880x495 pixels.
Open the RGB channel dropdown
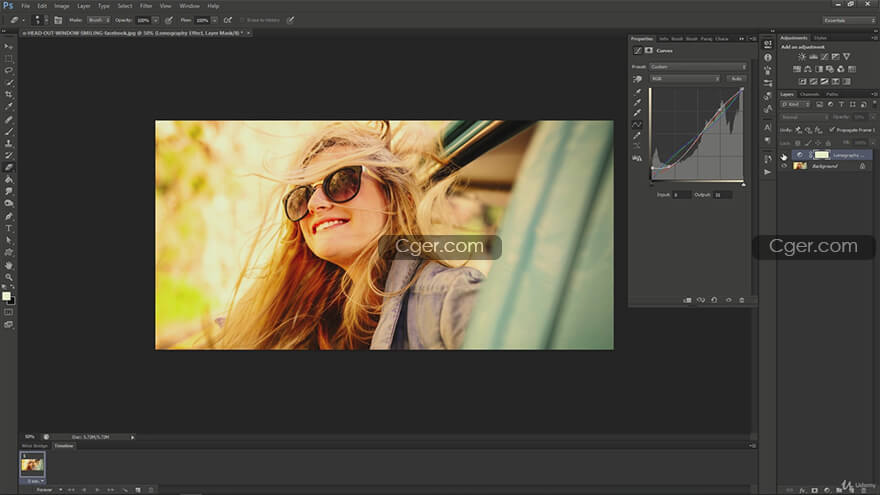(x=685, y=79)
